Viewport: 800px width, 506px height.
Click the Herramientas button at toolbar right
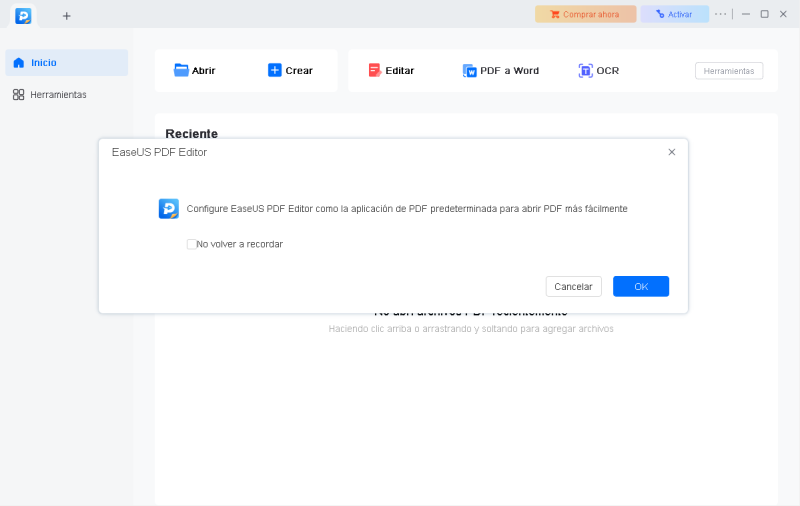coord(729,71)
